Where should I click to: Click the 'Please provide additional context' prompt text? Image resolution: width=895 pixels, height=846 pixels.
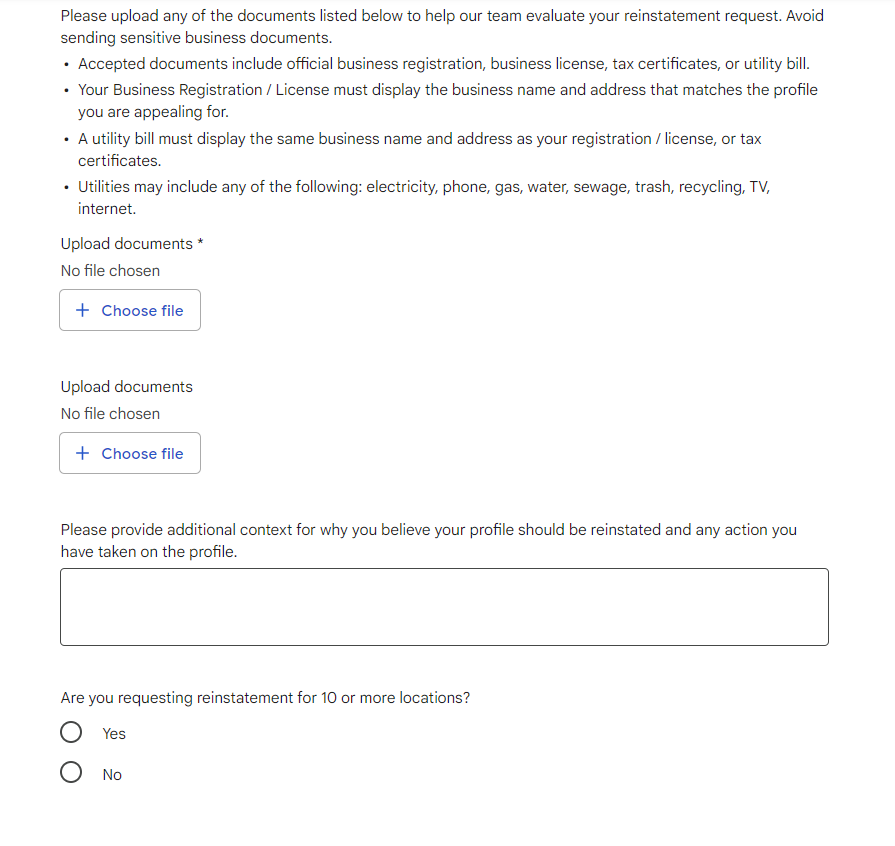pyautogui.click(x=429, y=541)
